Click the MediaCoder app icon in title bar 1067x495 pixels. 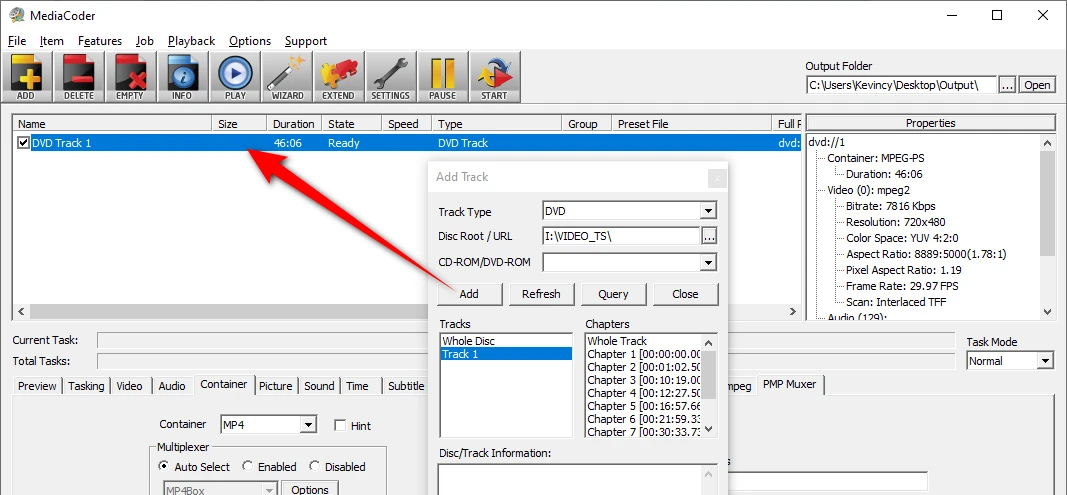click(x=17, y=15)
